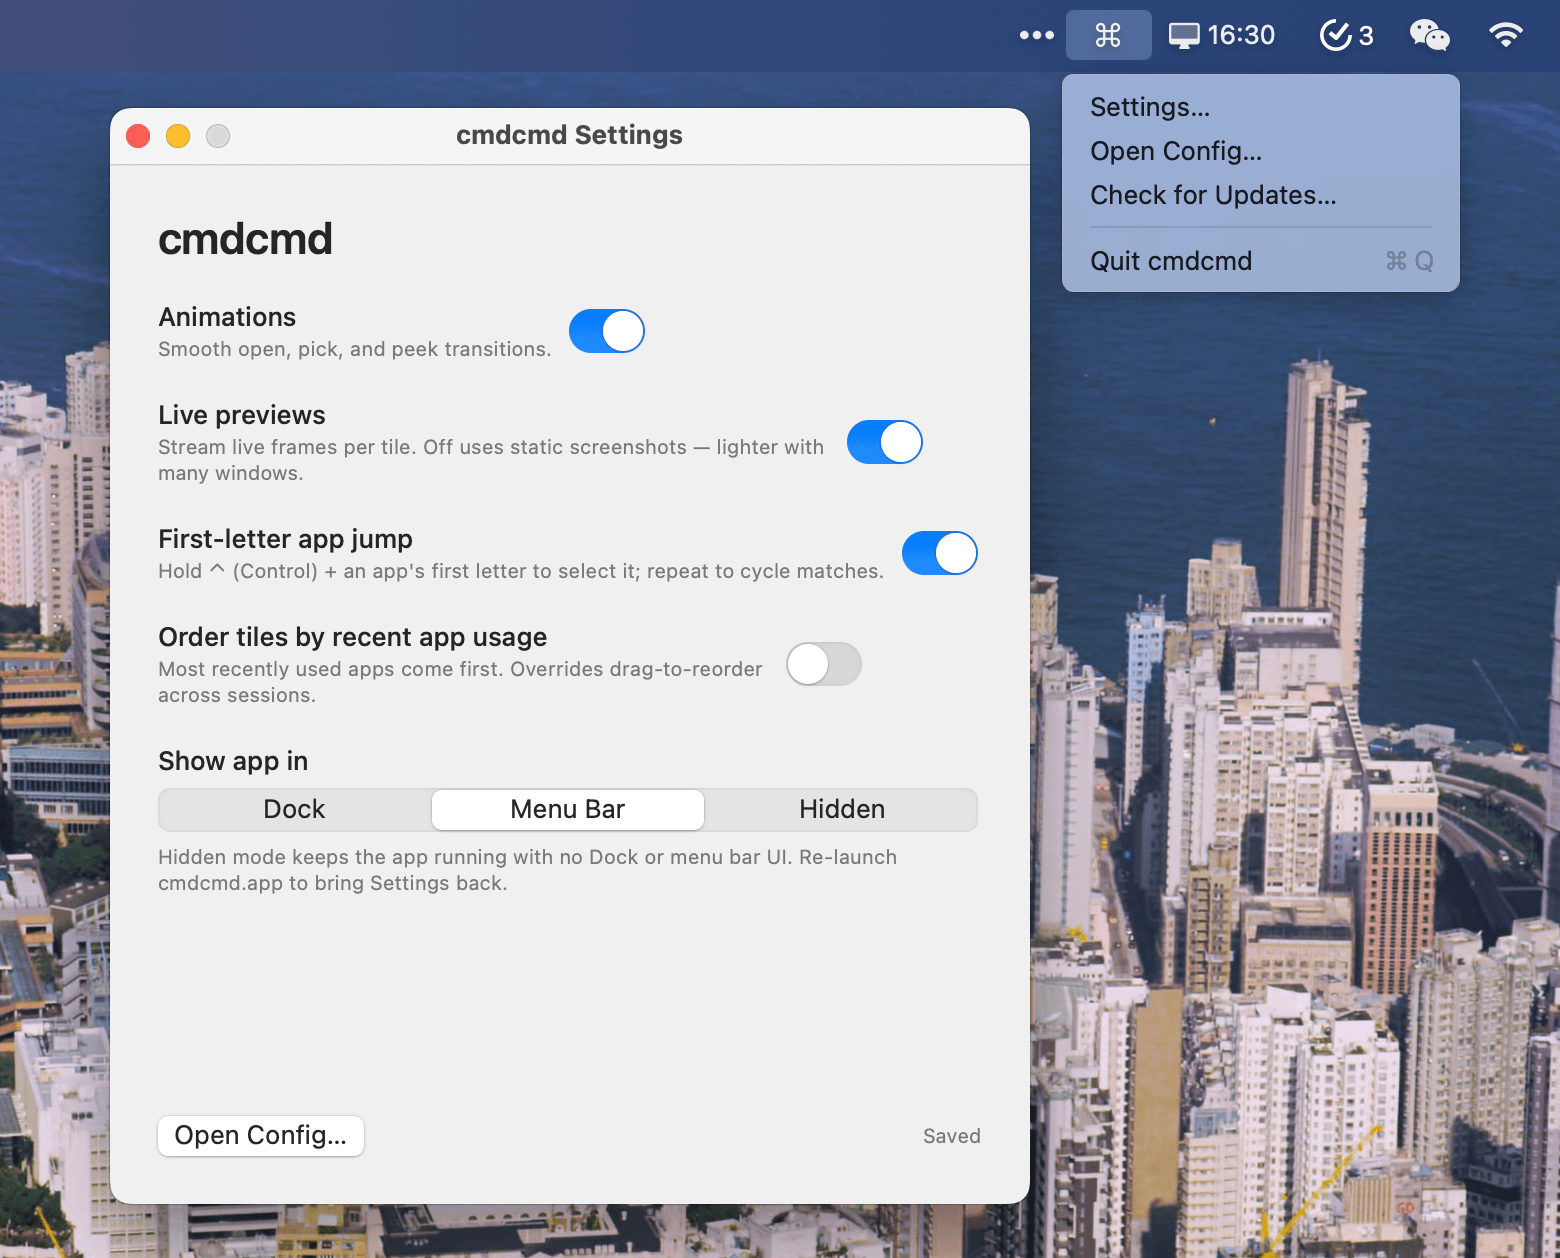Close the cmdcmd Settings window
The image size is (1560, 1258).
138,136
